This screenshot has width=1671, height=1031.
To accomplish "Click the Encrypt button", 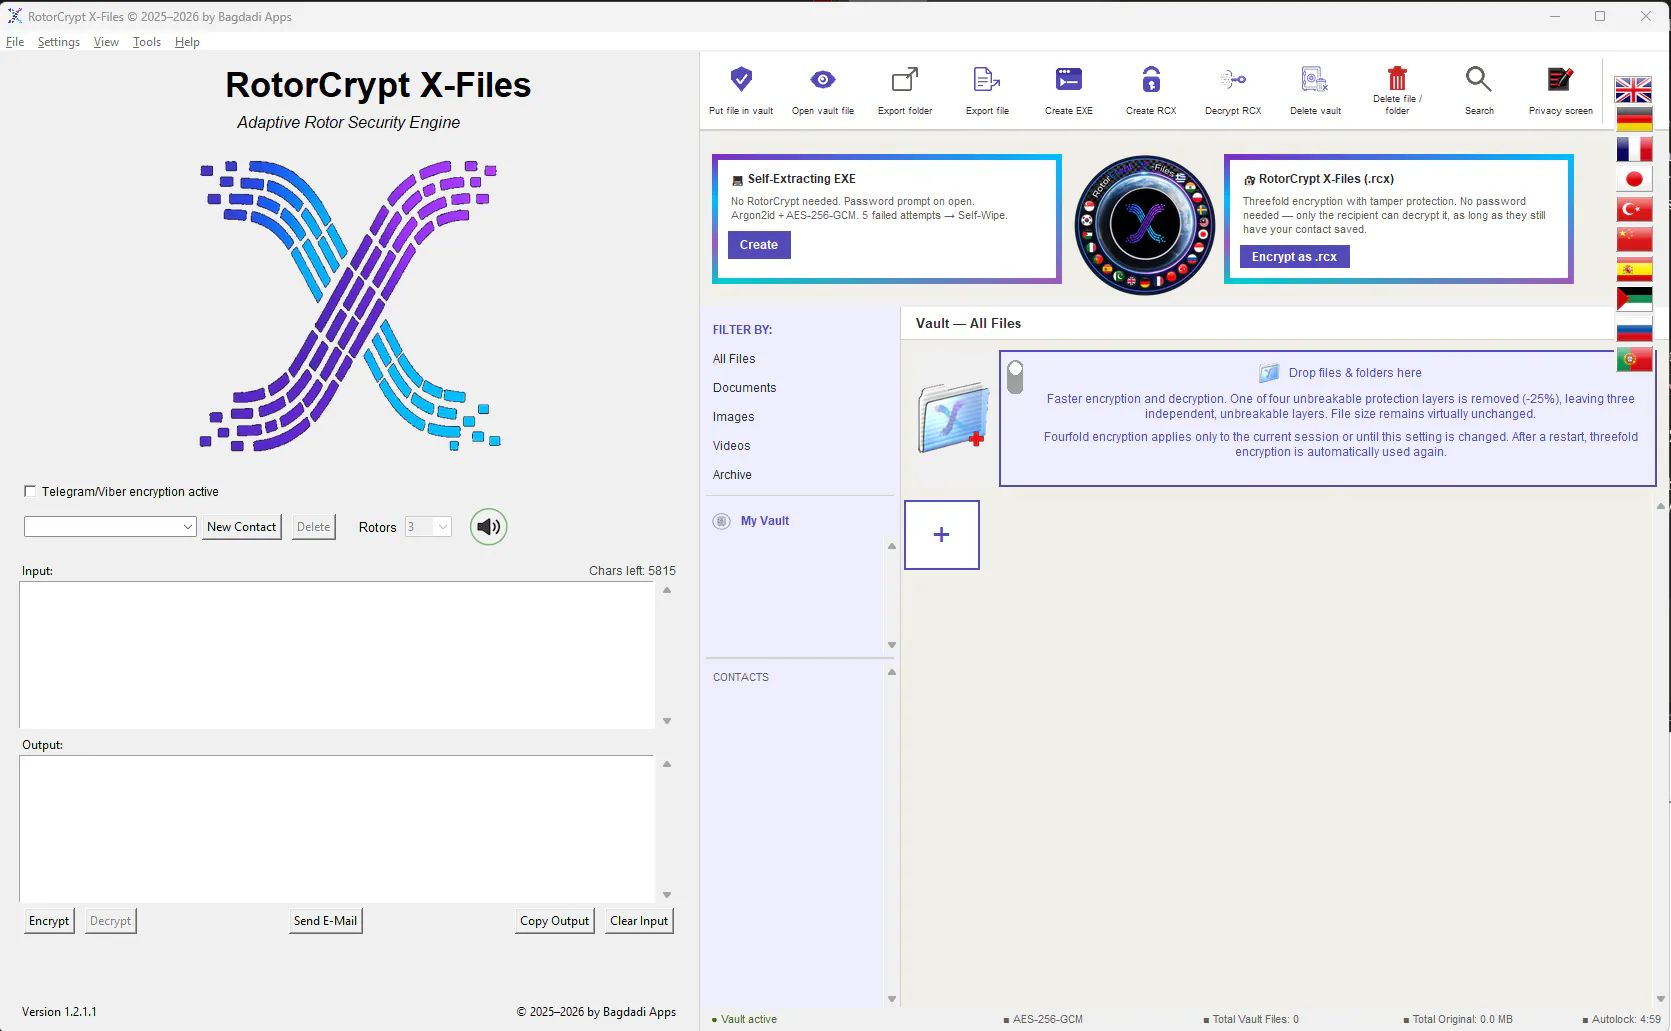I will point(49,921).
